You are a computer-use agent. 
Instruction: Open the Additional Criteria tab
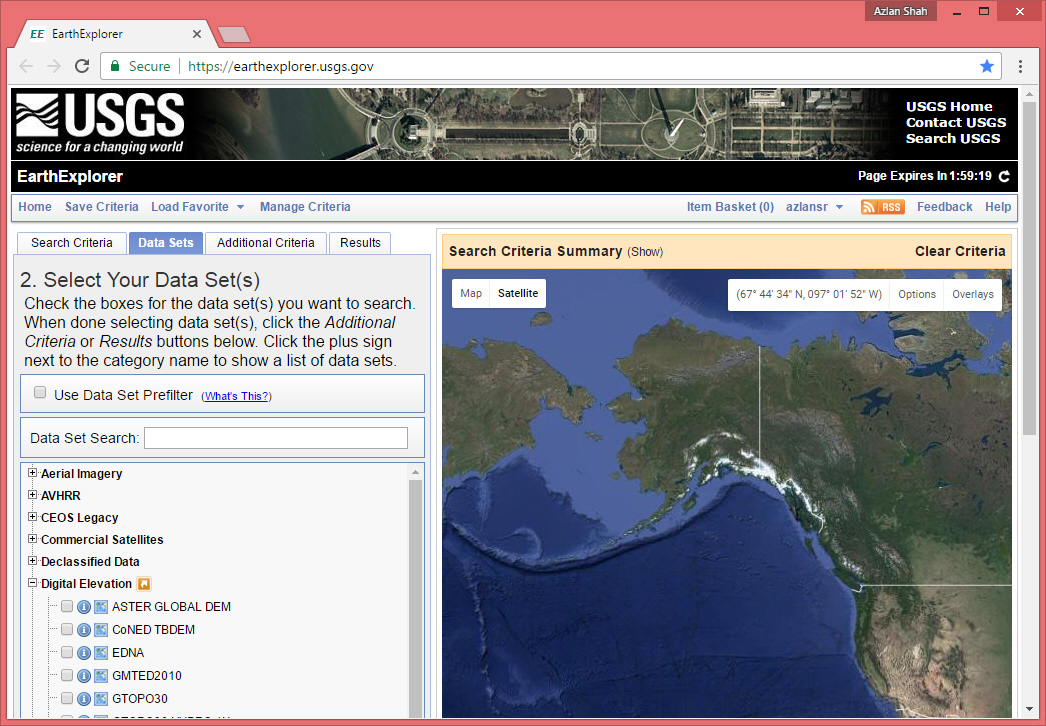click(x=266, y=243)
